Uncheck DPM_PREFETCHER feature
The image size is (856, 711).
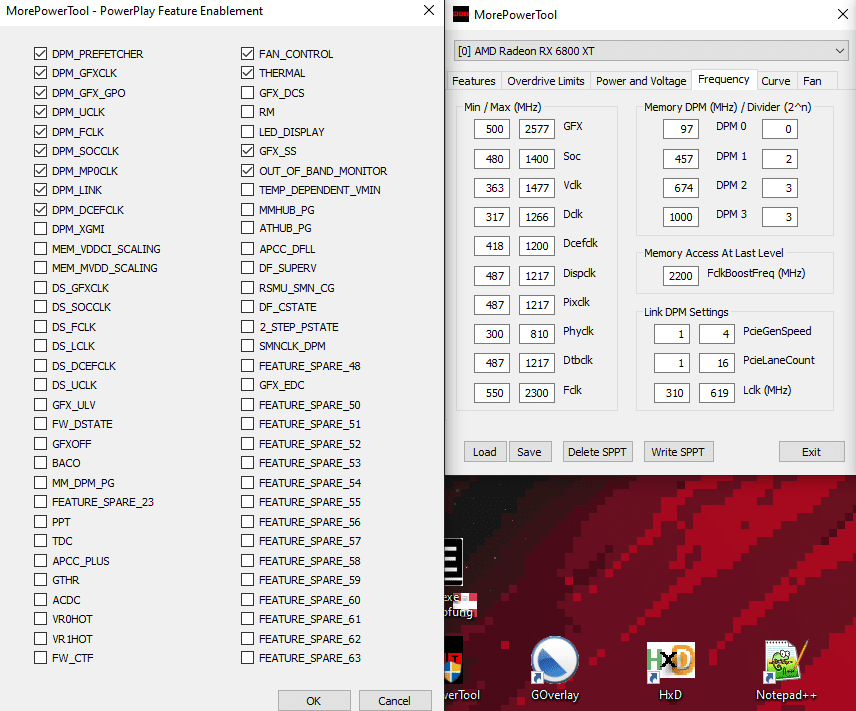pos(40,54)
